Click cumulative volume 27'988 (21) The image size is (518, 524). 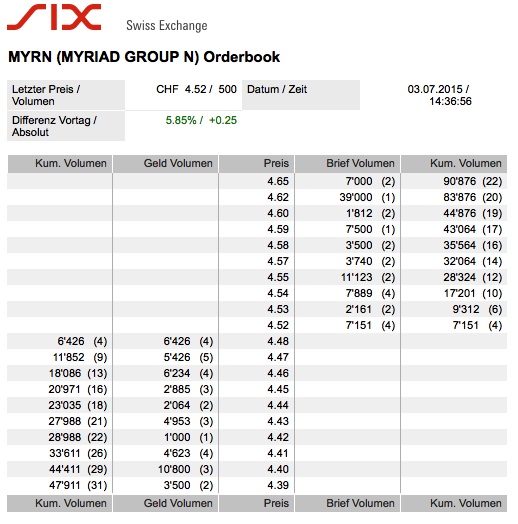tap(78, 421)
